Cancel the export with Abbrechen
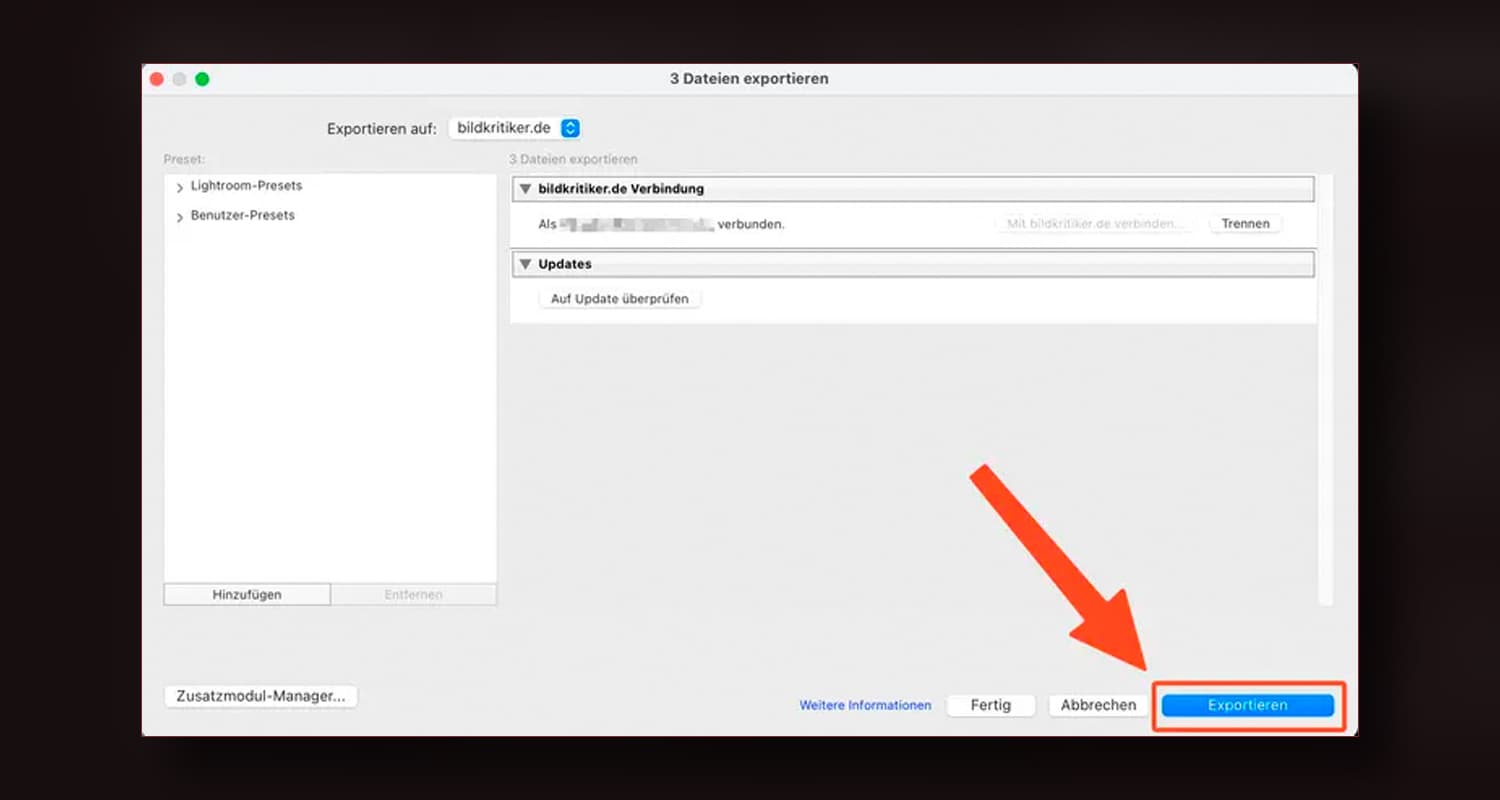Image resolution: width=1500 pixels, height=800 pixels. coord(1098,705)
